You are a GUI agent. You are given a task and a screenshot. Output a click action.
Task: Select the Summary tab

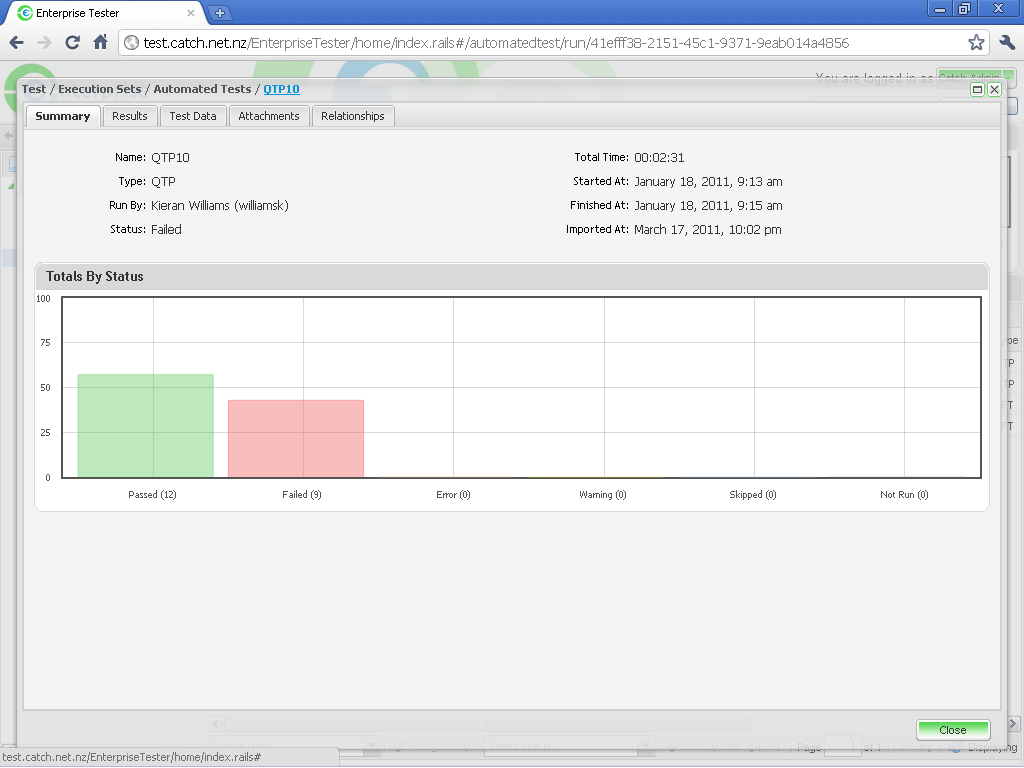point(63,116)
